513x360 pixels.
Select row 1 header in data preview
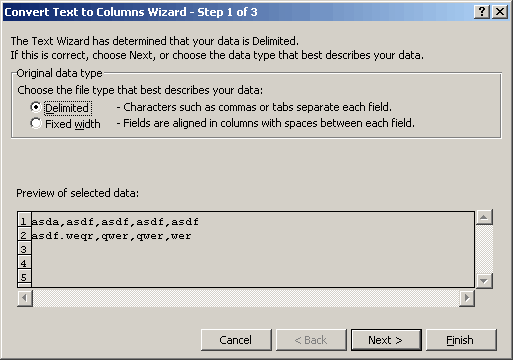pyautogui.click(x=24, y=221)
